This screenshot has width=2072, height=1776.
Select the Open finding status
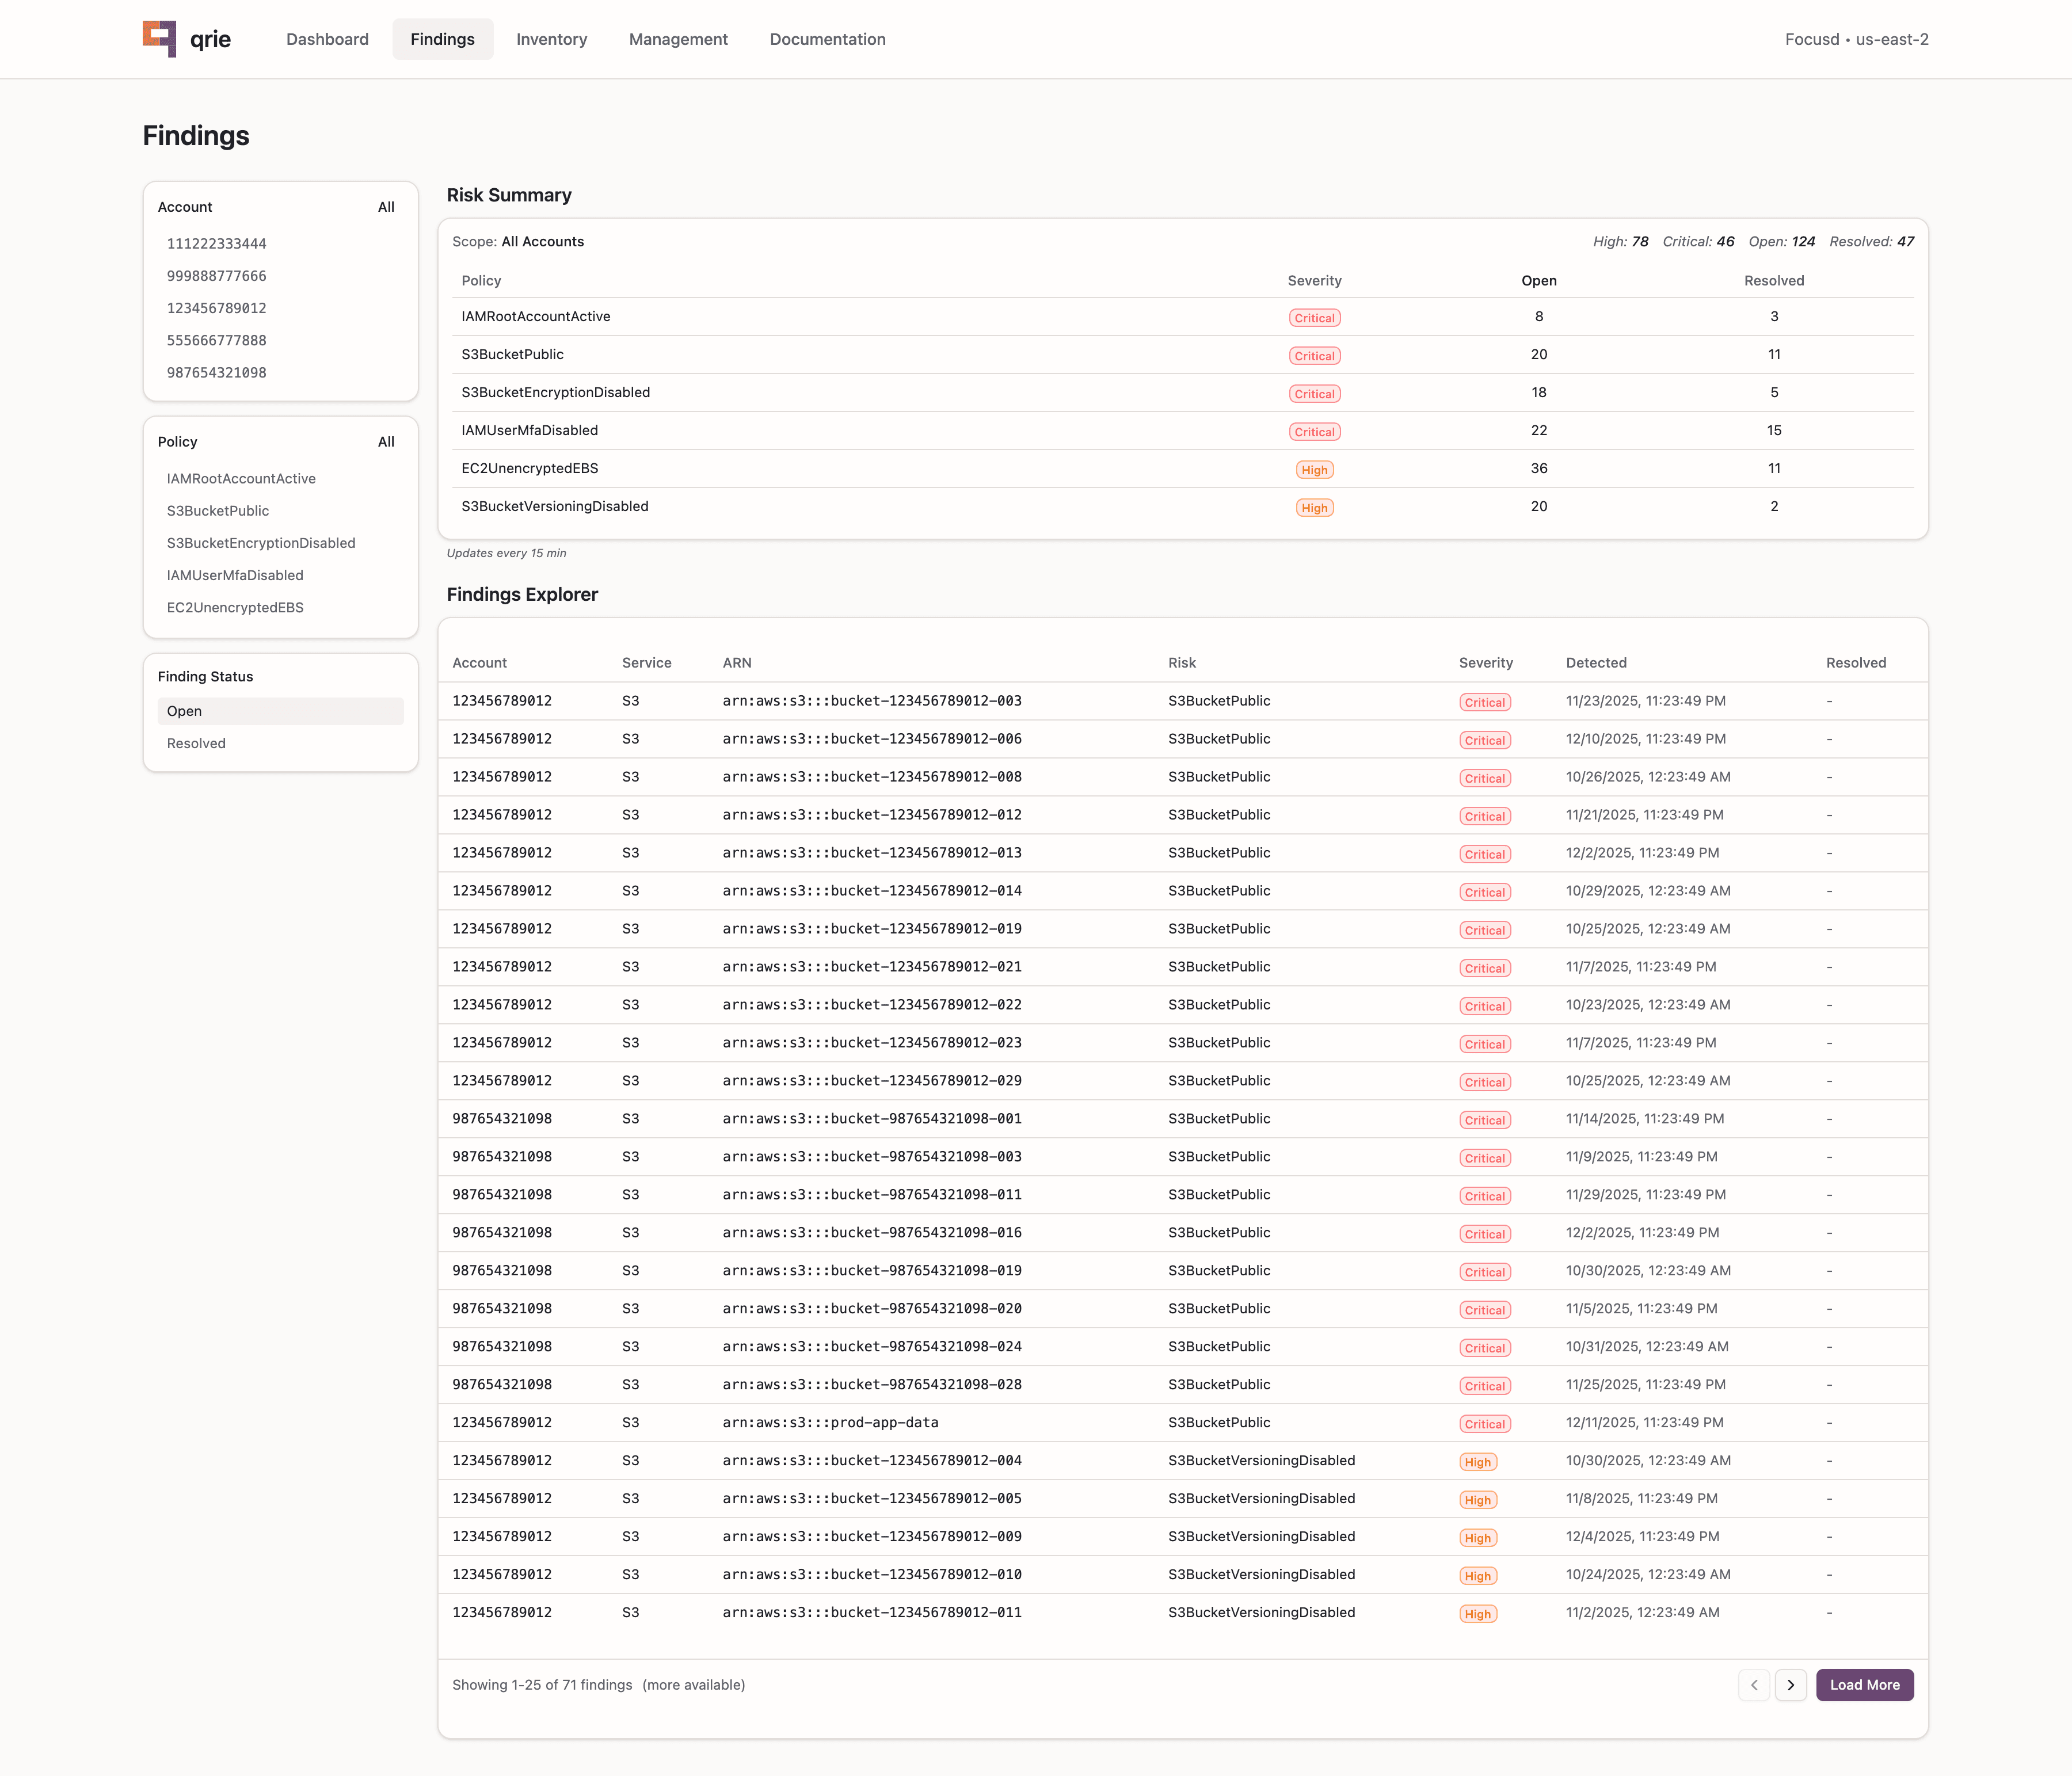pos(184,711)
